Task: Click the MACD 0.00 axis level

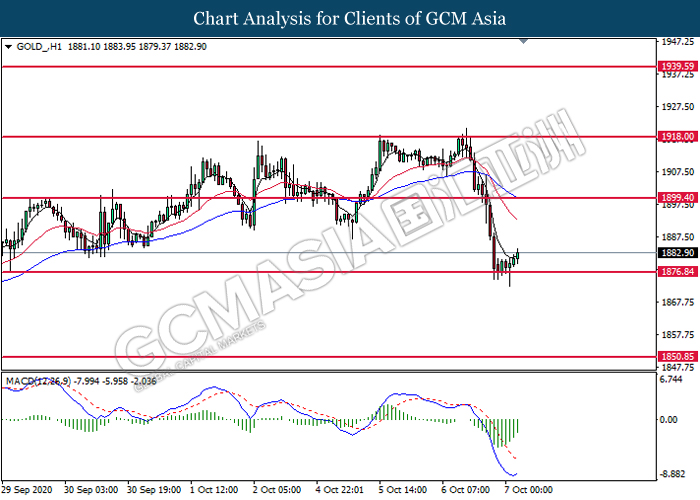Action: 669,420
